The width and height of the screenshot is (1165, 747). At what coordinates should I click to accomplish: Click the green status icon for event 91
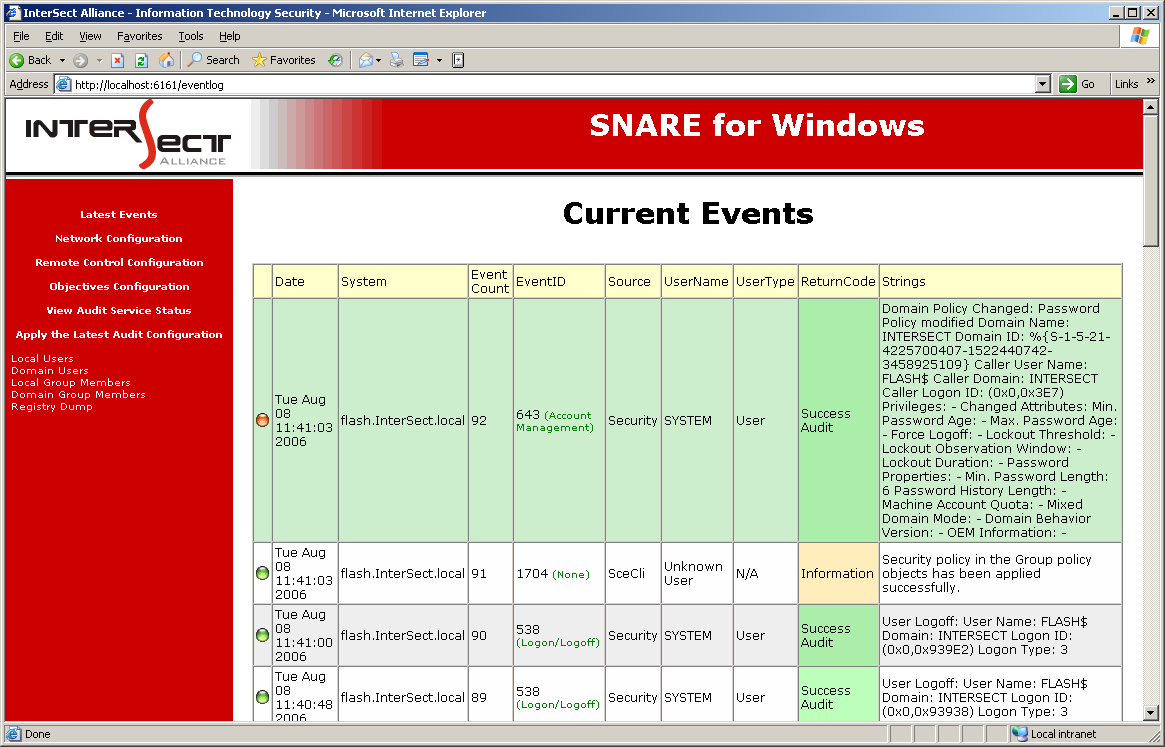(262, 574)
